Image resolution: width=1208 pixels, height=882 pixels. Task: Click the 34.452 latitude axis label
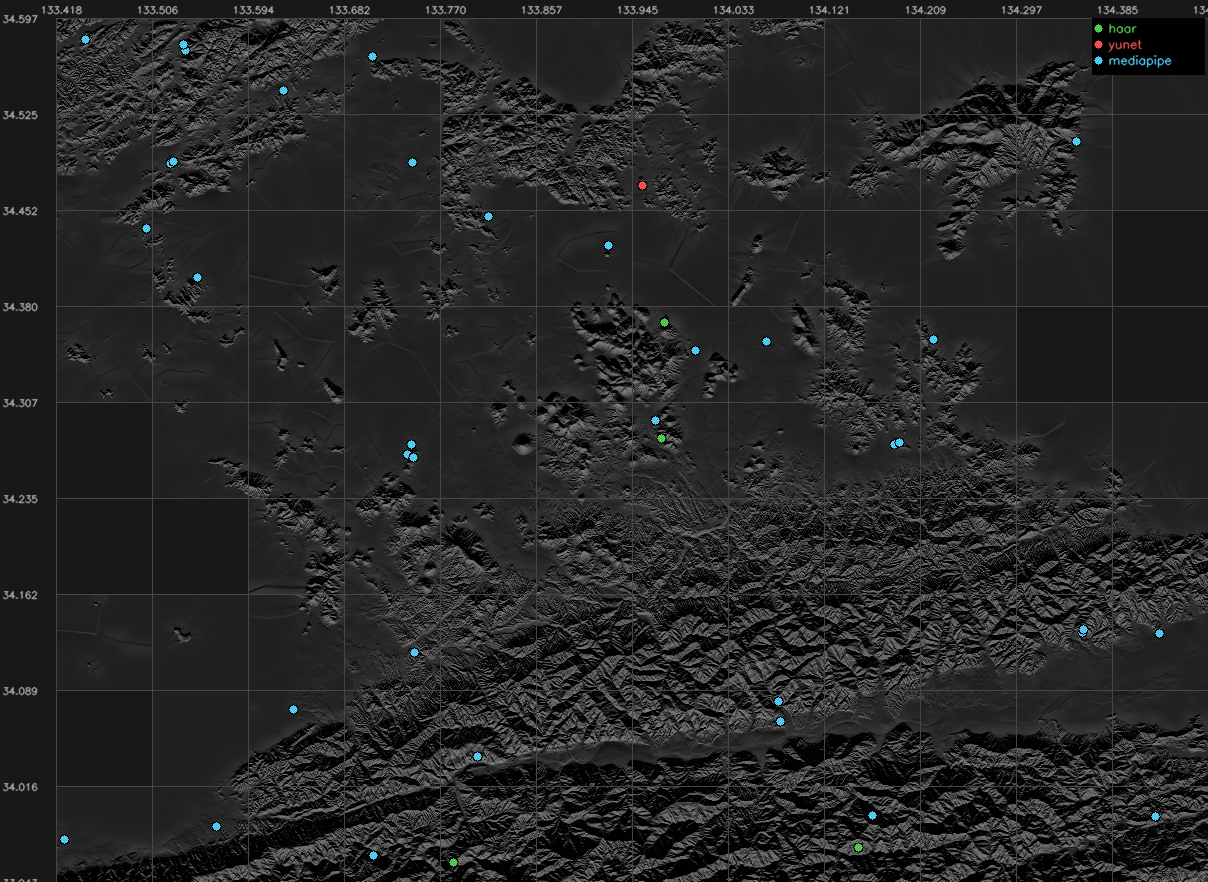coord(20,211)
